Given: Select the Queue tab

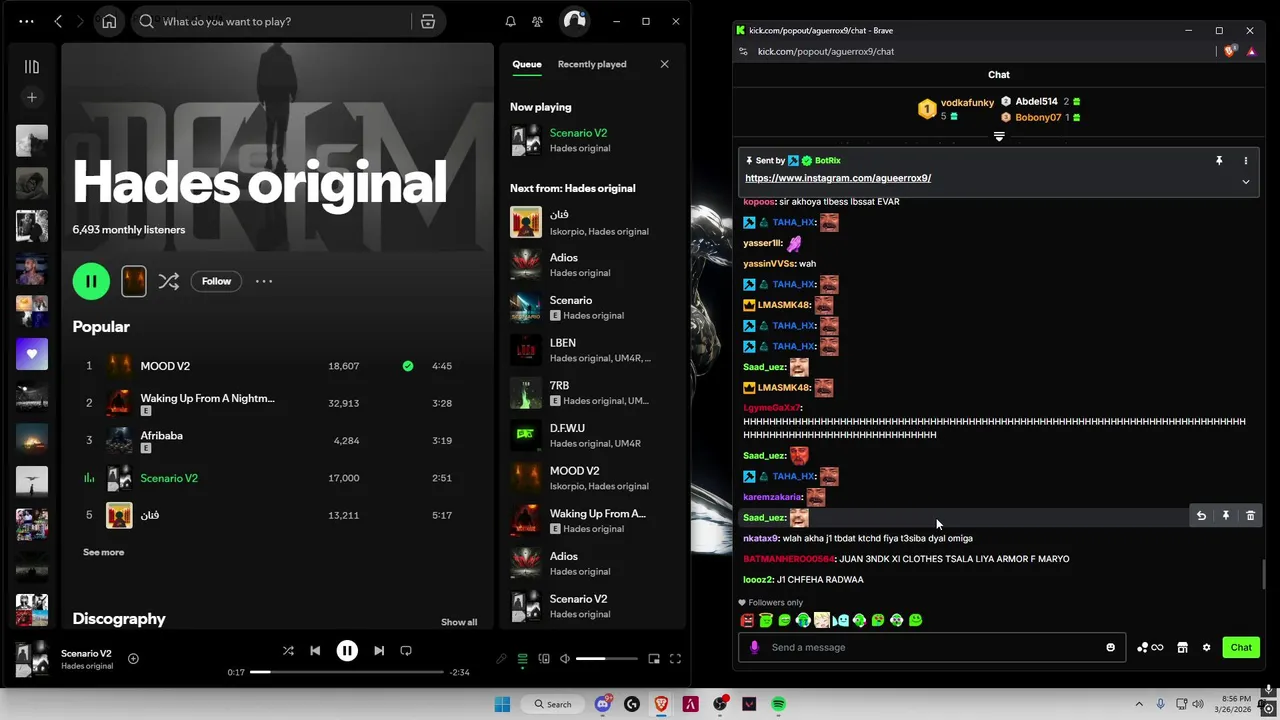Looking at the screenshot, I should click(x=527, y=64).
